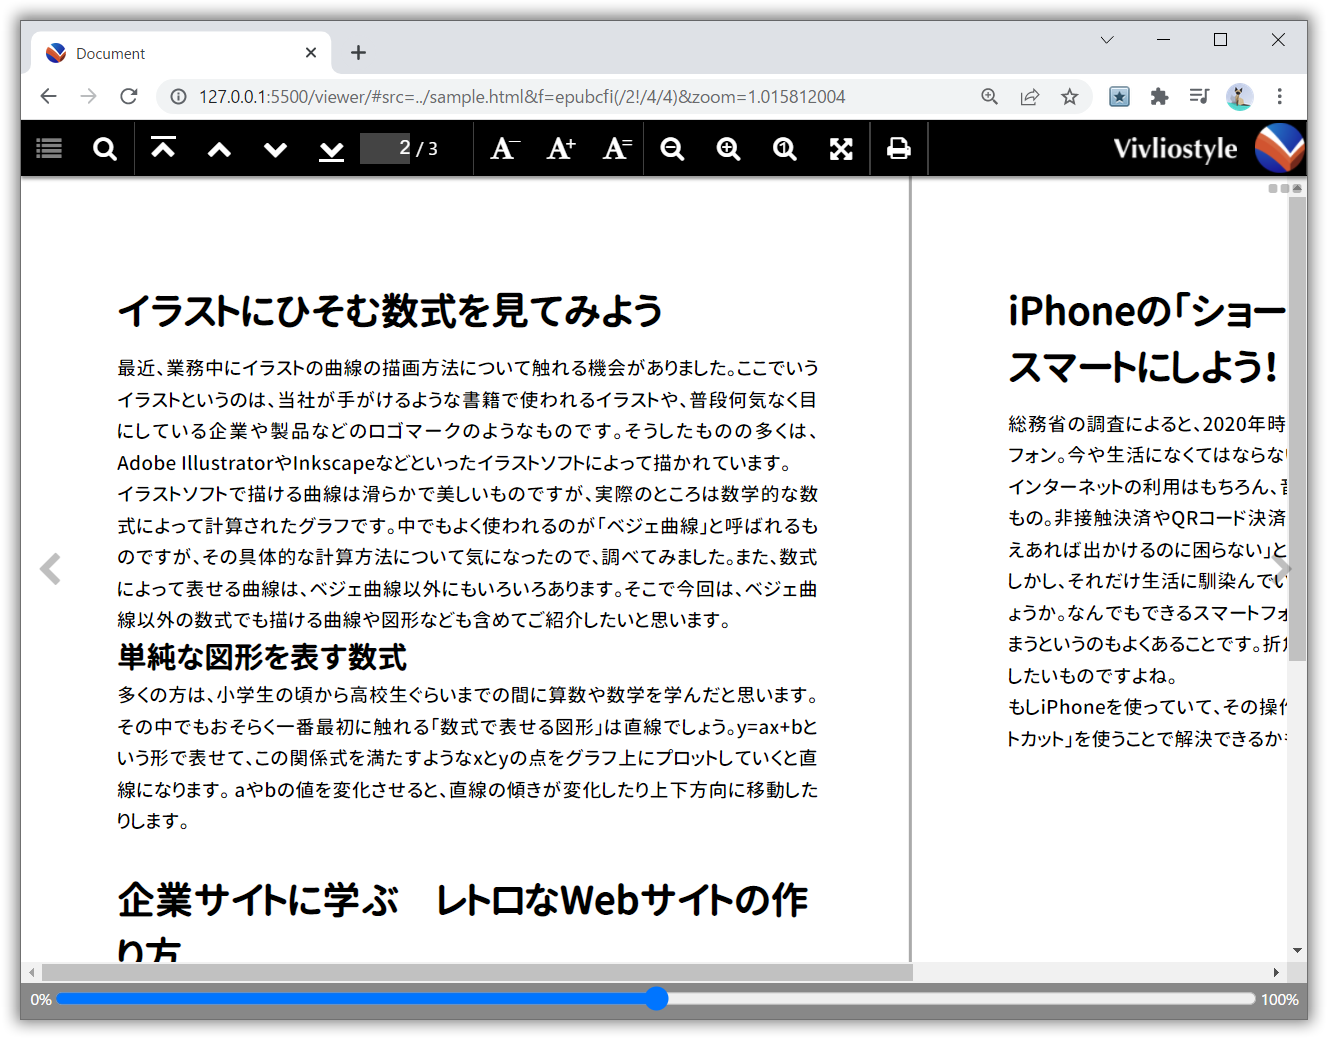This screenshot has height=1040, width=1328.
Task: Open the Search Tabs dropdown
Action: (1106, 40)
